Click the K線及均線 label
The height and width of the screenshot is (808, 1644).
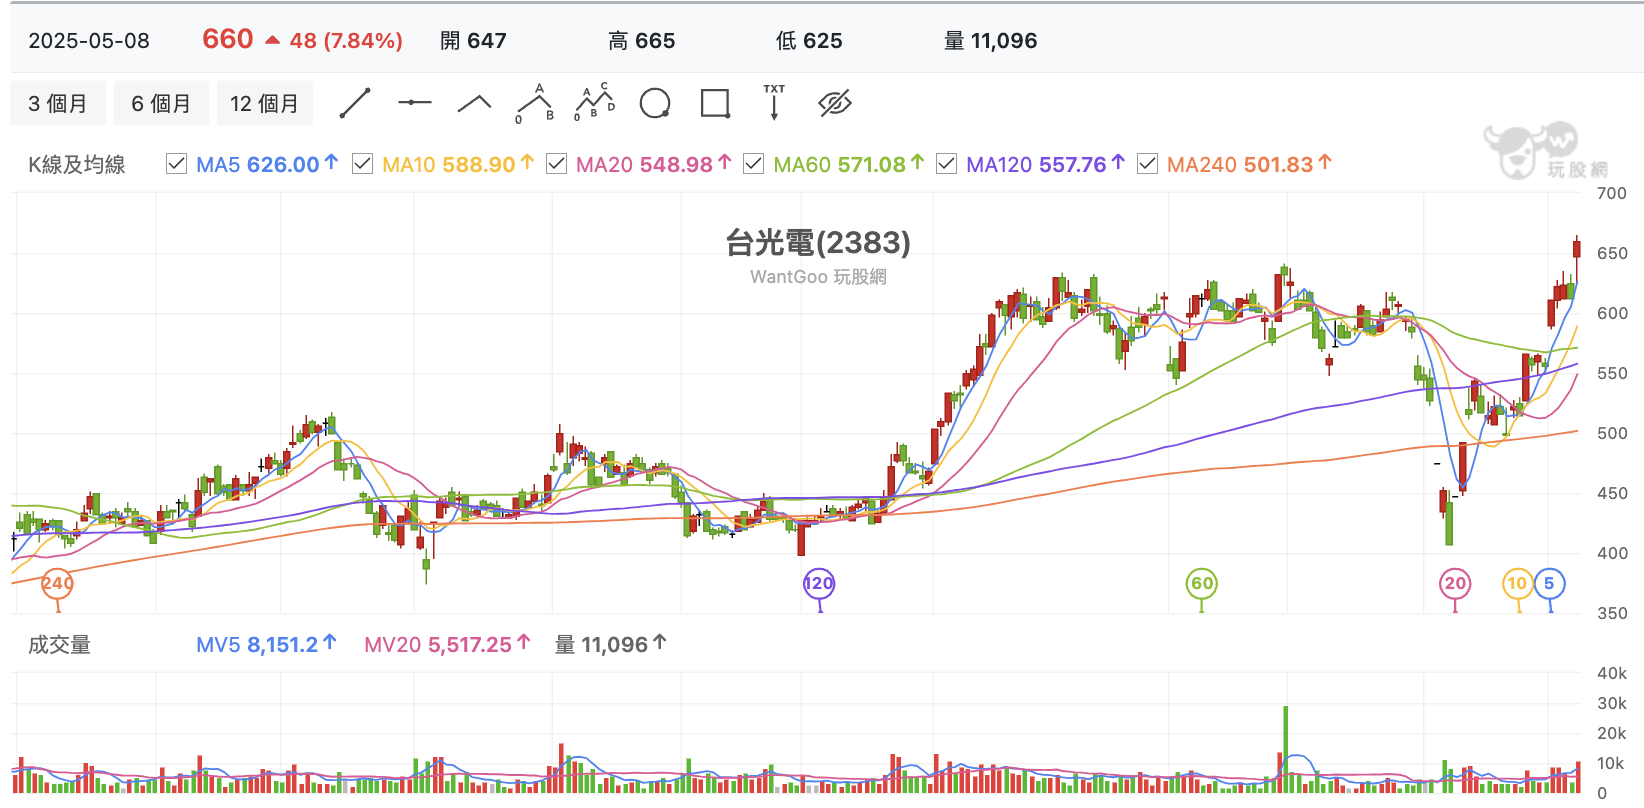pyautogui.click(x=77, y=165)
